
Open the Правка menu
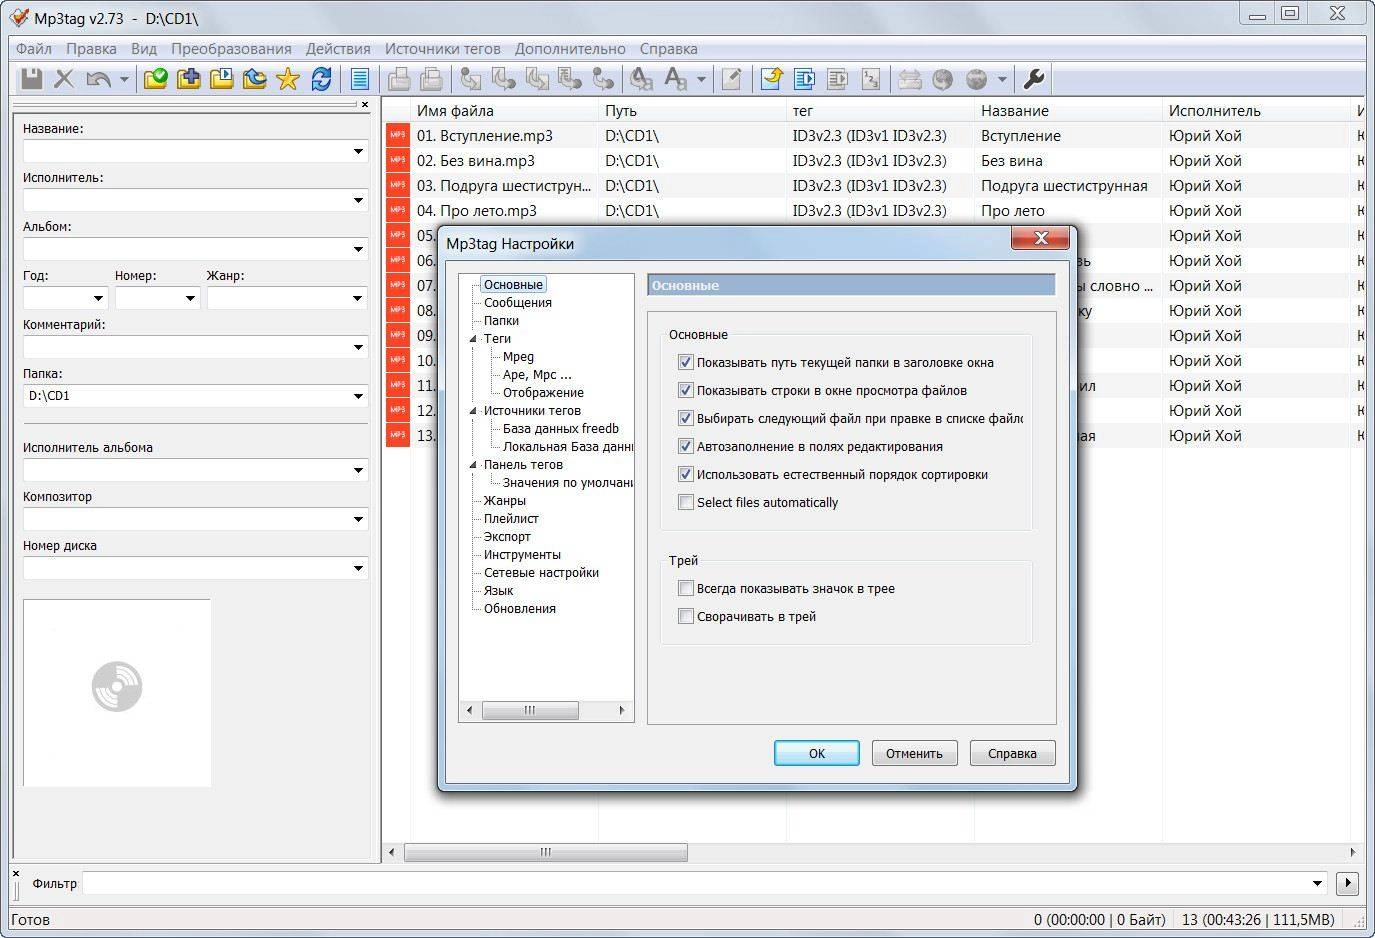point(91,49)
